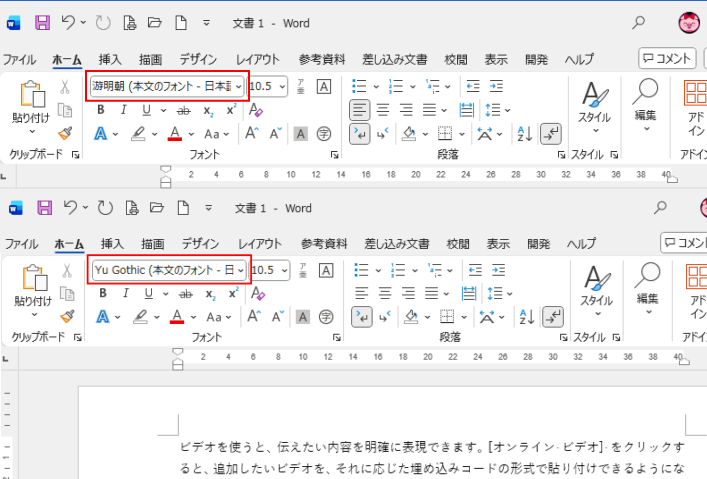Align text left in upper window
Image resolution: width=707 pixels, height=479 pixels.
tap(359, 110)
